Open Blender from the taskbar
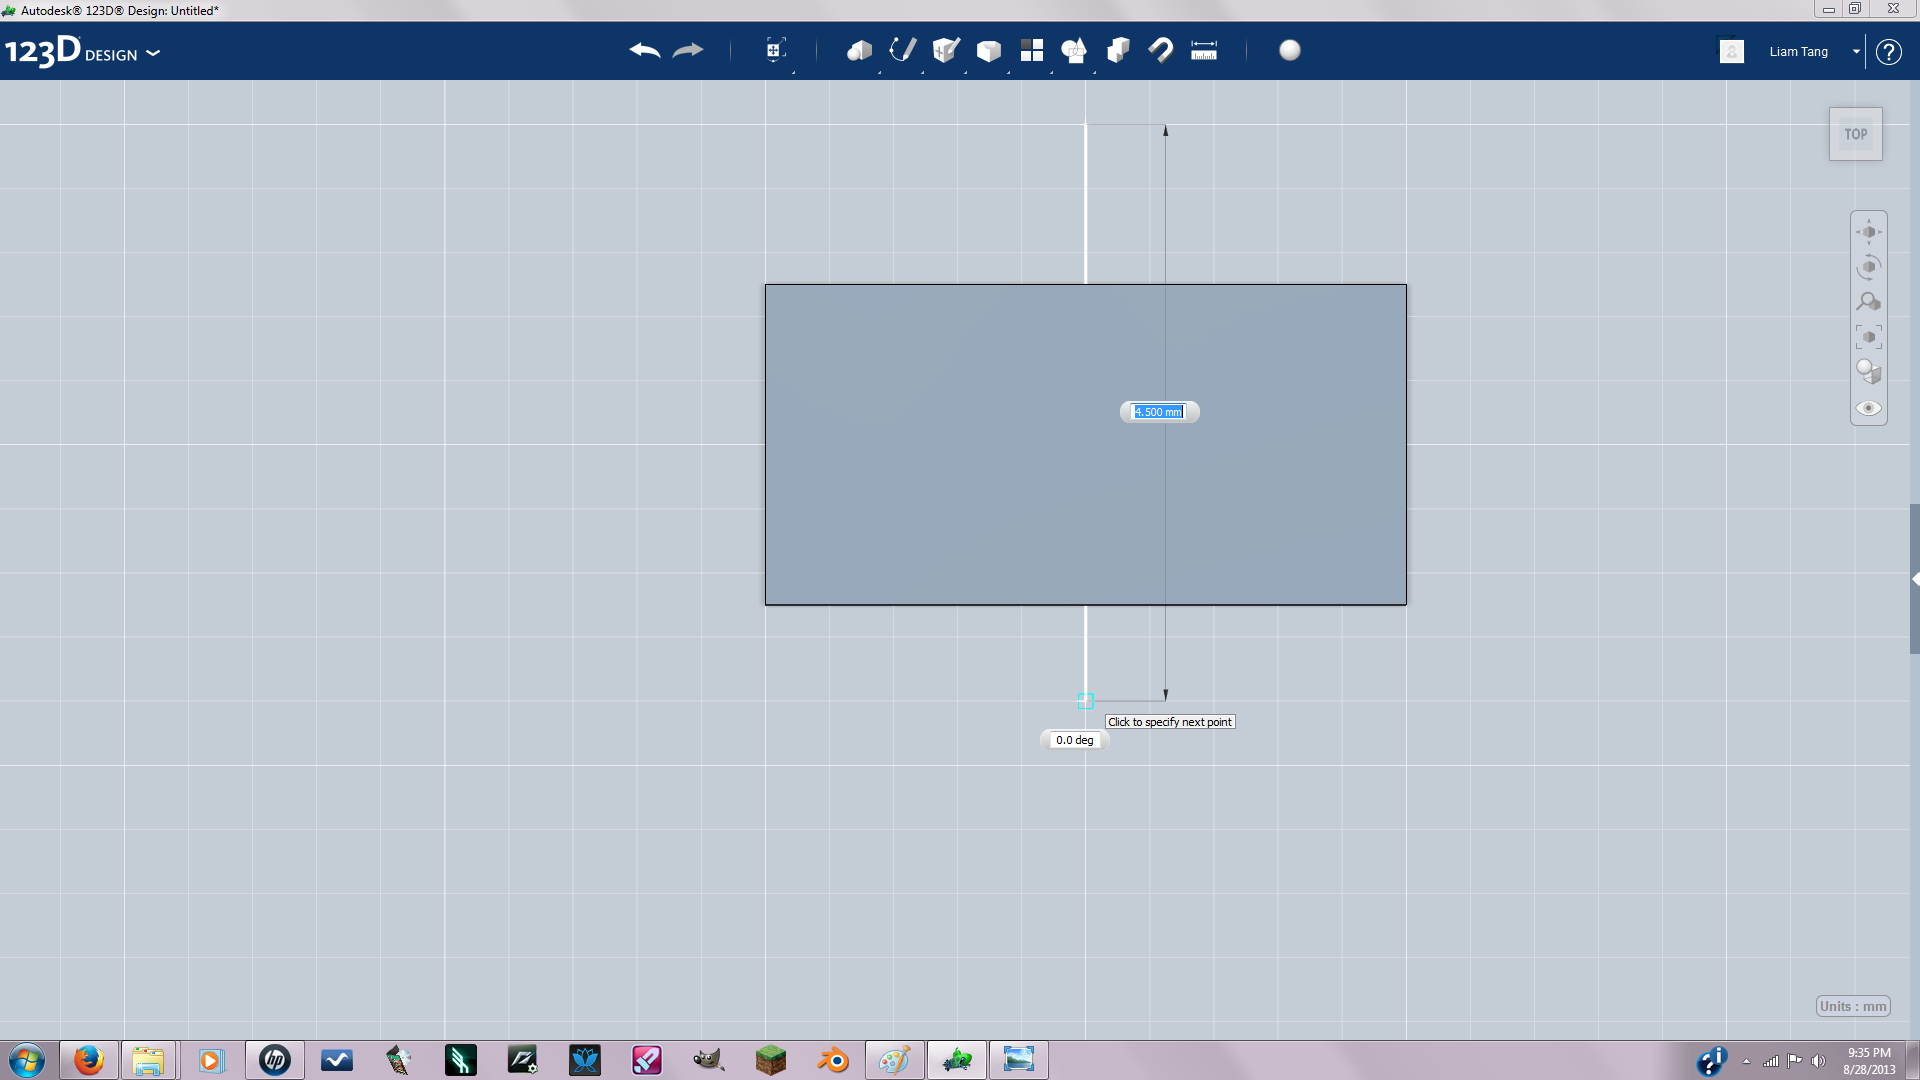This screenshot has width=1920, height=1080. 833,1060
